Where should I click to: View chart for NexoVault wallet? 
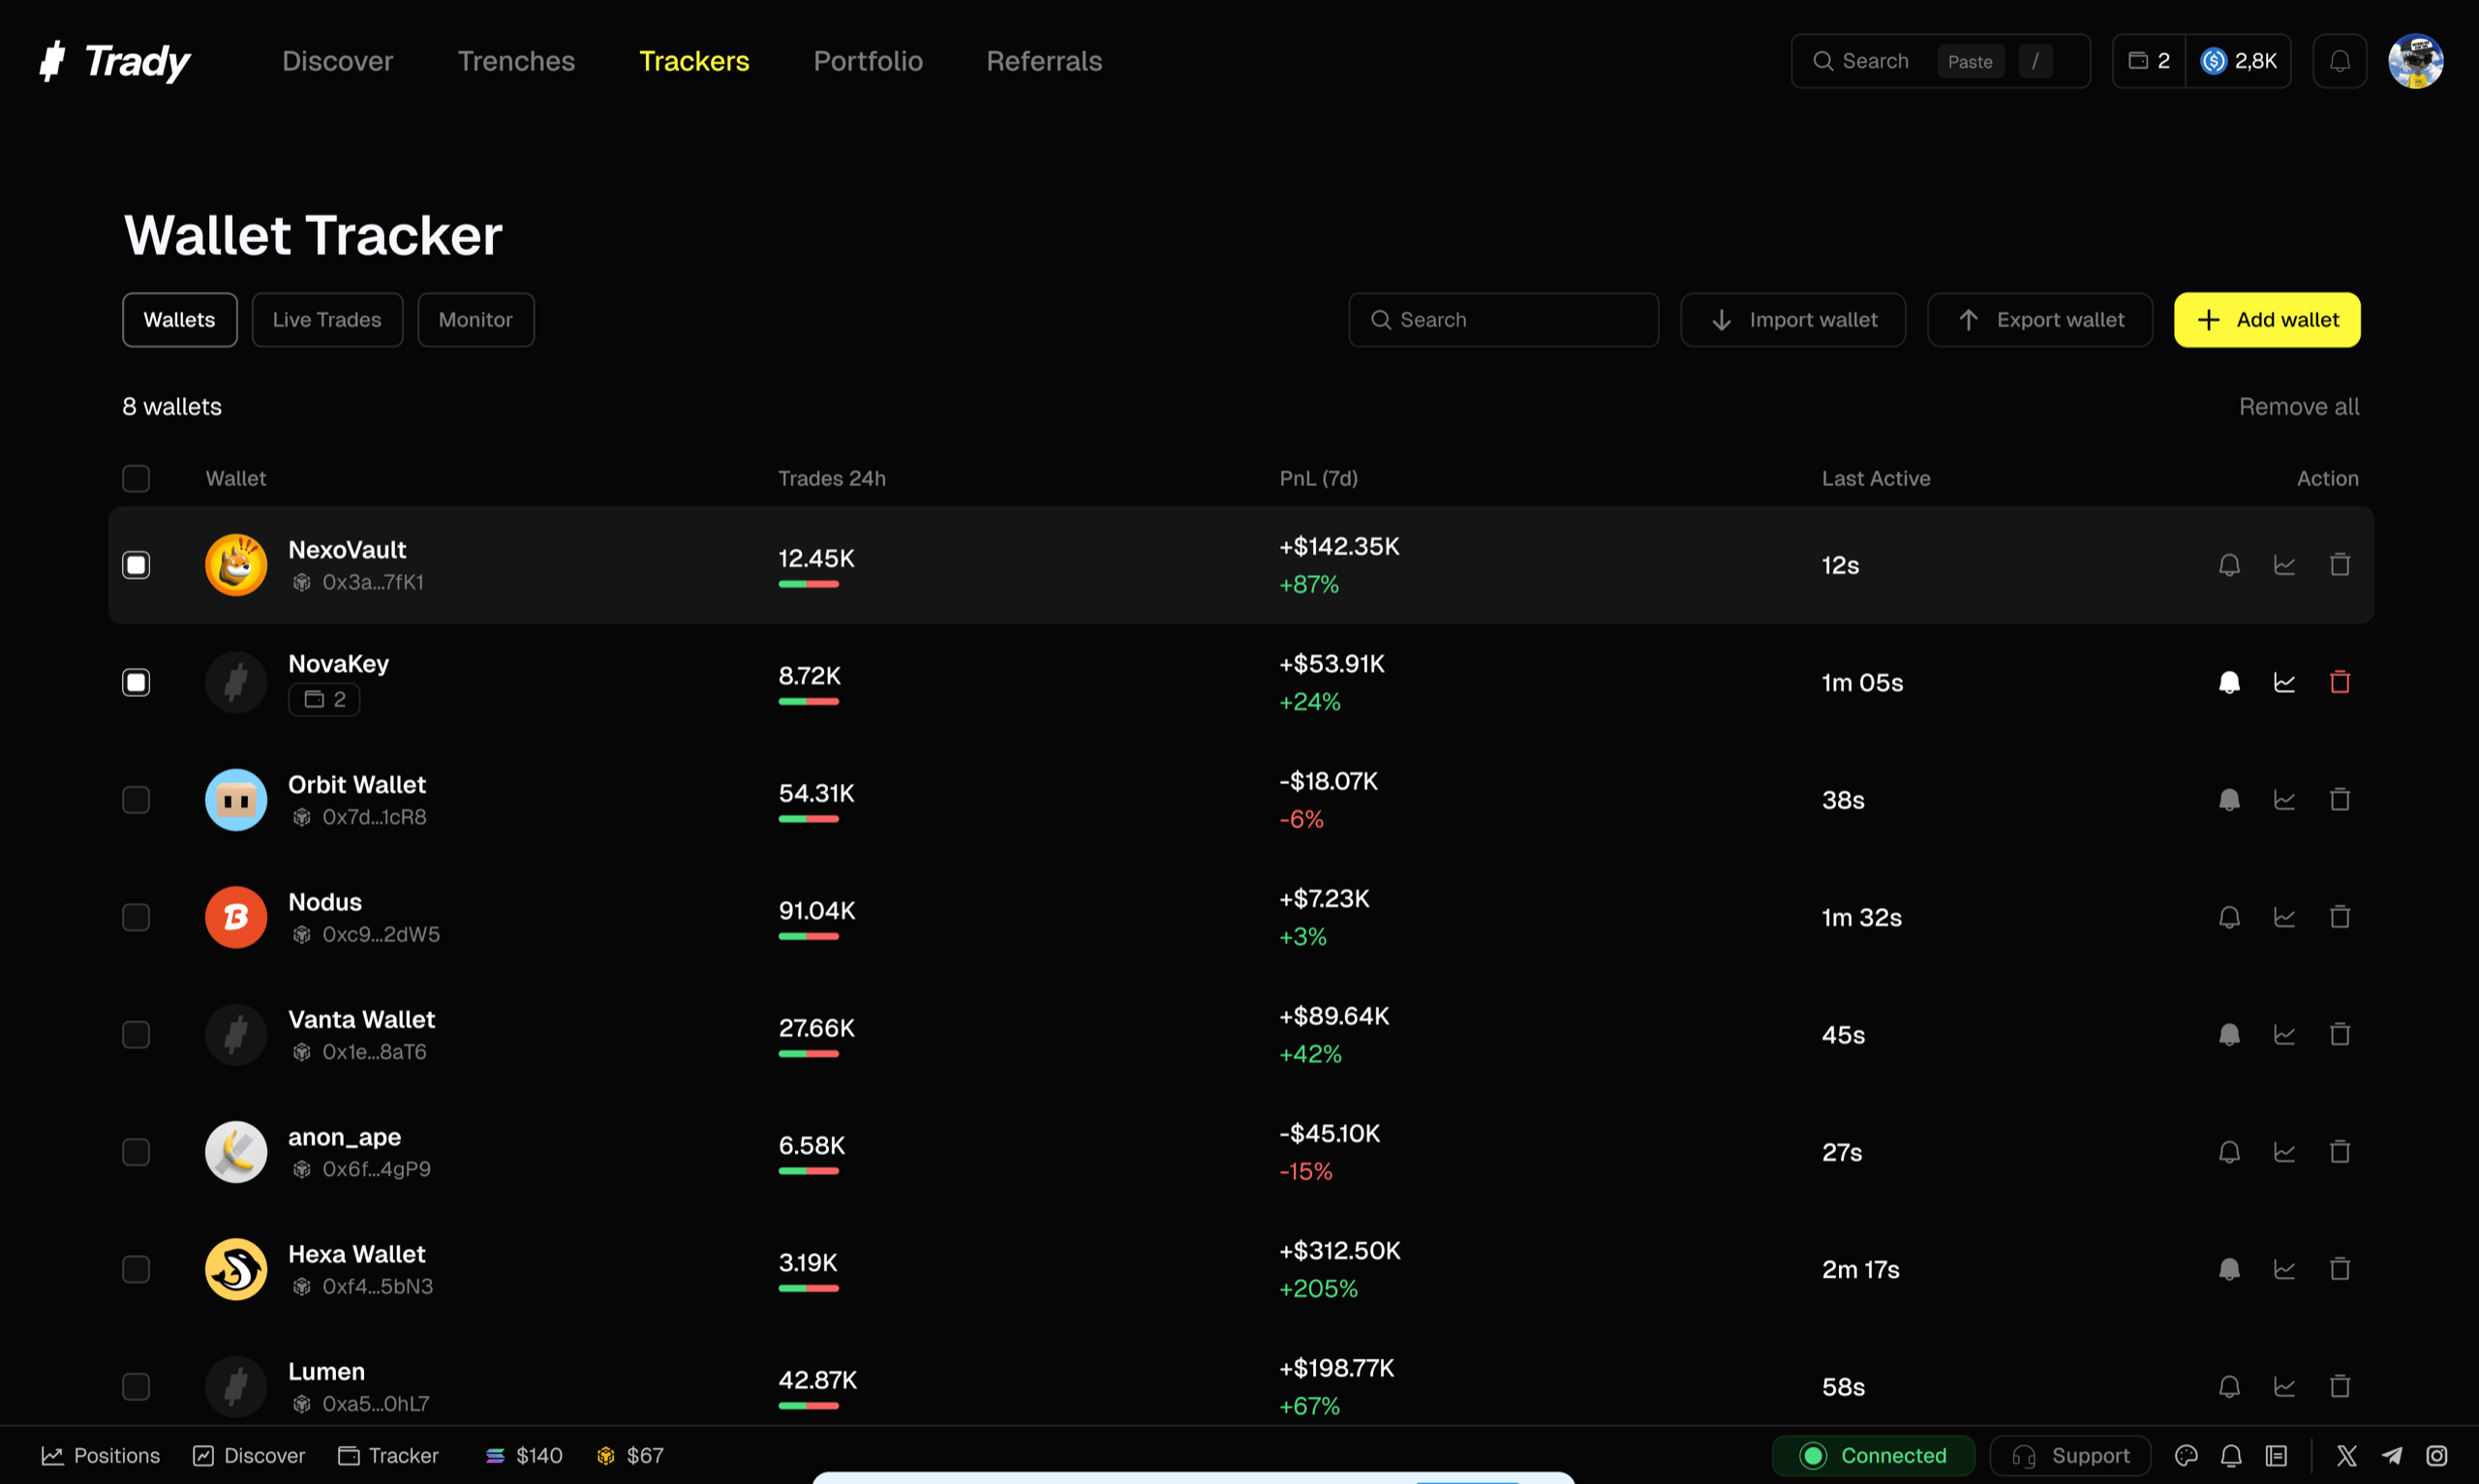2284,565
